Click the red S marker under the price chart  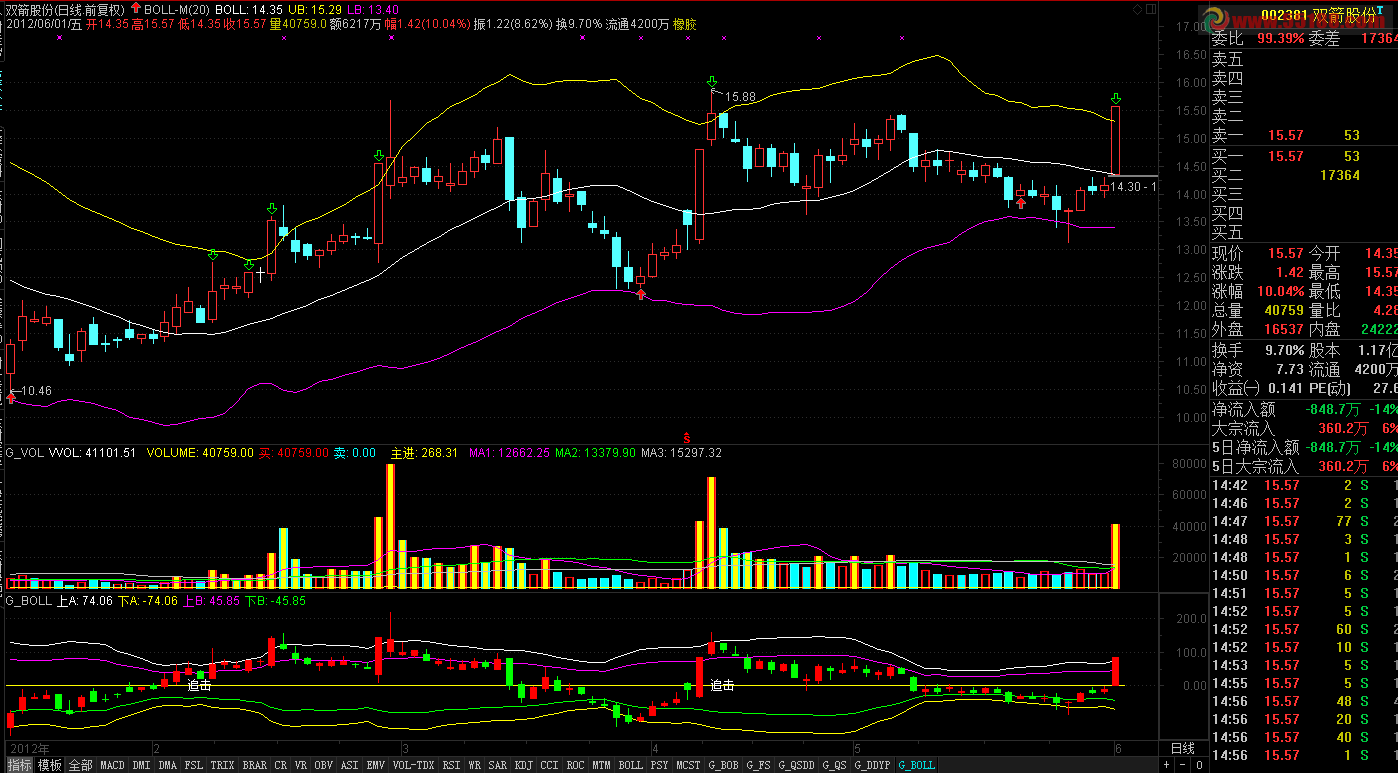tap(687, 438)
